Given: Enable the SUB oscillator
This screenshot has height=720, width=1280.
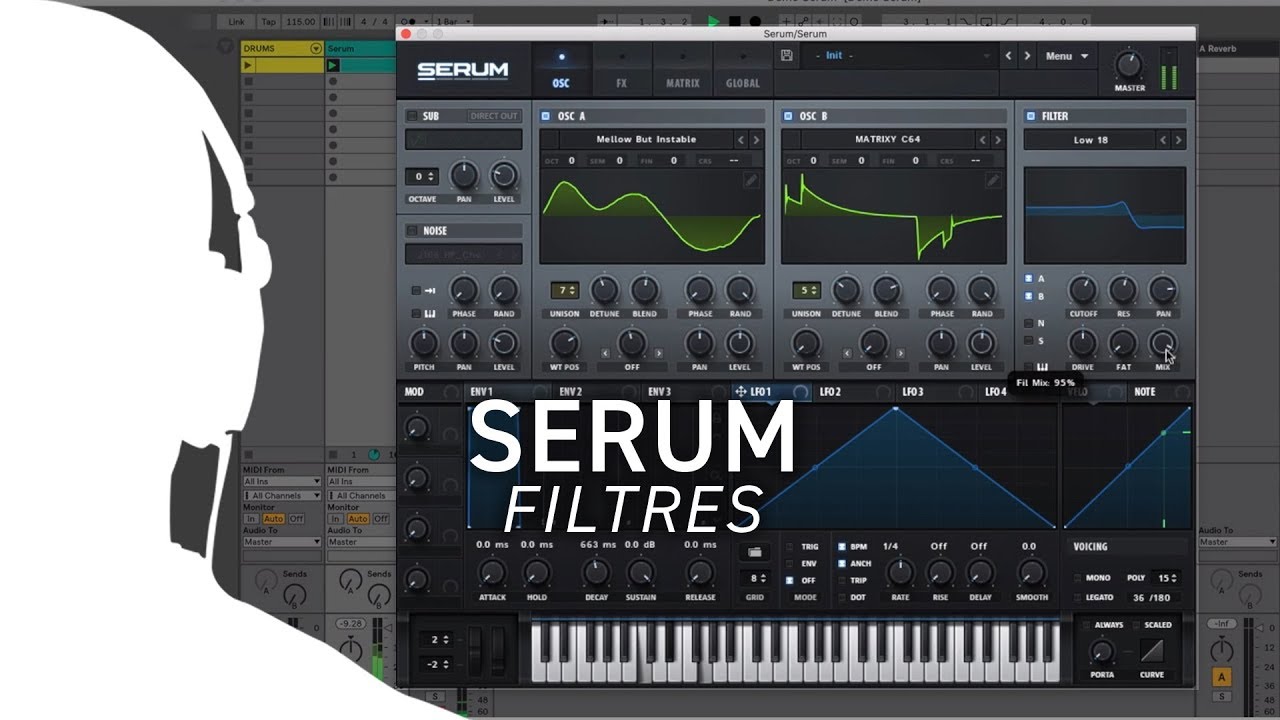Looking at the screenshot, I should (412, 116).
